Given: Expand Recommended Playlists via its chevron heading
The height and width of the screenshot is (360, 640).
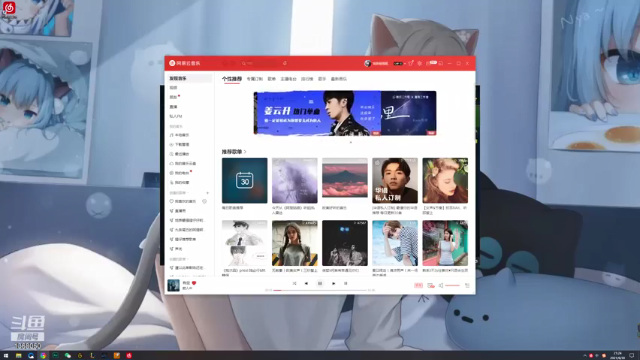Looking at the screenshot, I should point(234,151).
